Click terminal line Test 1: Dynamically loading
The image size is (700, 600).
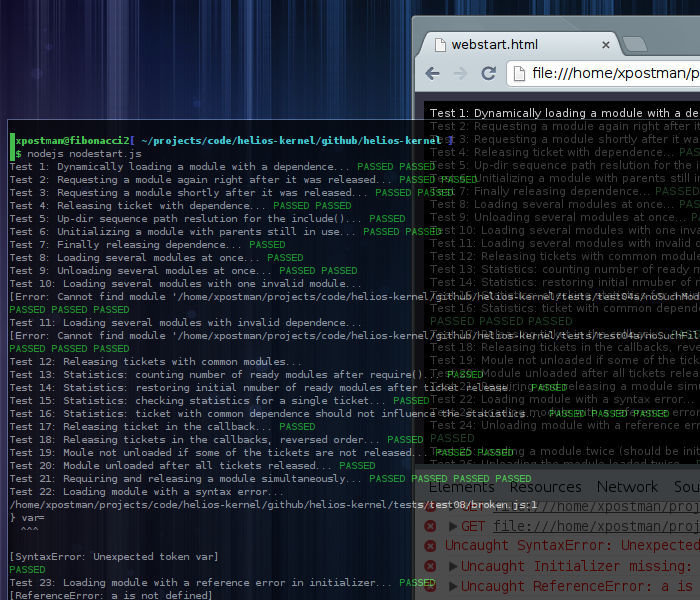point(222,167)
